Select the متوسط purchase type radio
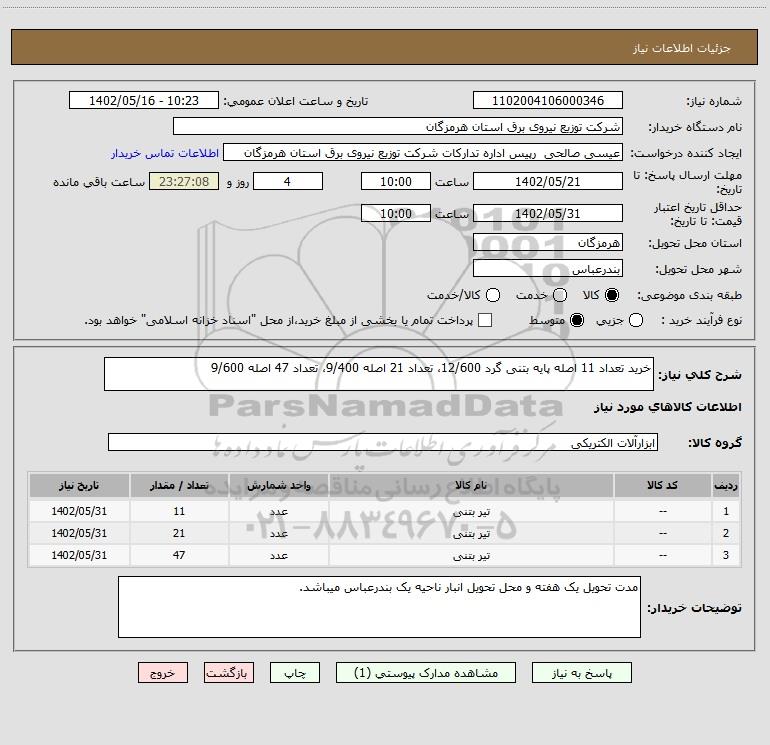770x745 pixels. tap(577, 320)
